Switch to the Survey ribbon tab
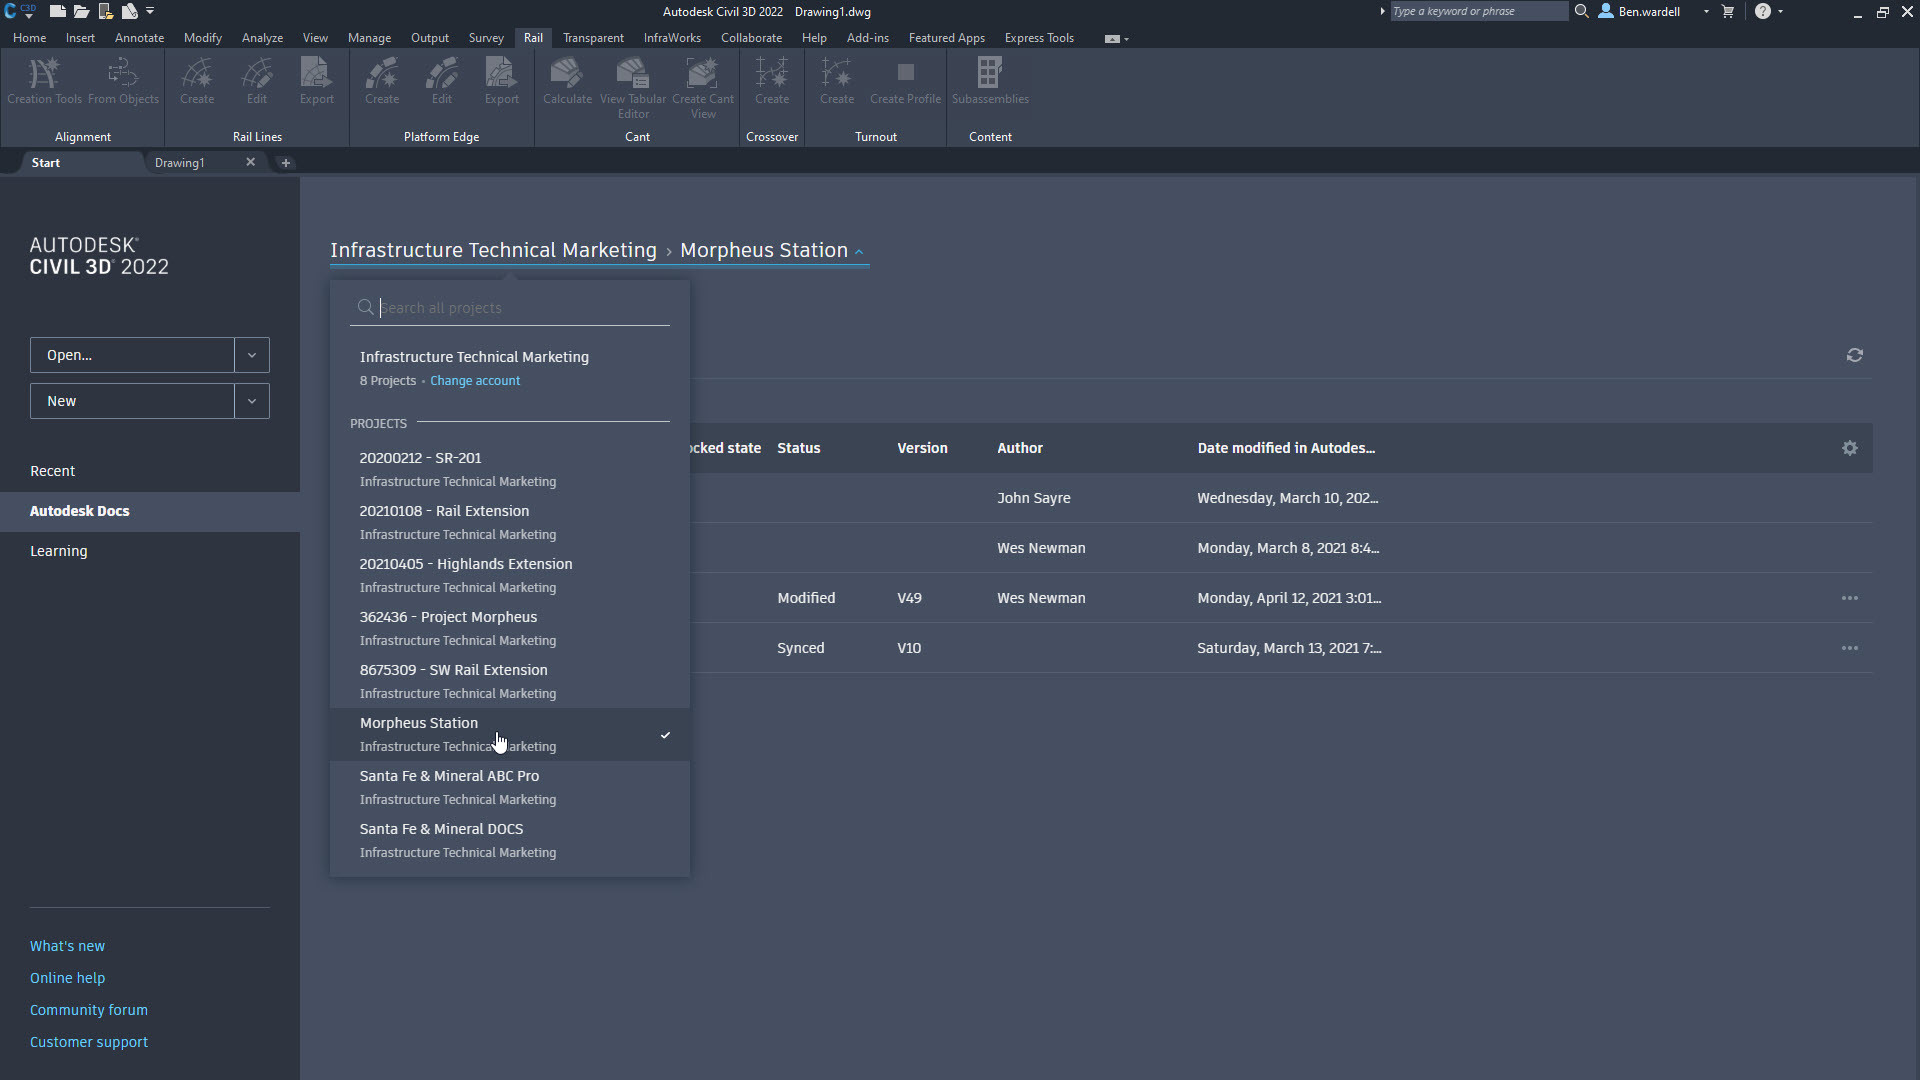The height and width of the screenshot is (1080, 1920). [x=486, y=38]
